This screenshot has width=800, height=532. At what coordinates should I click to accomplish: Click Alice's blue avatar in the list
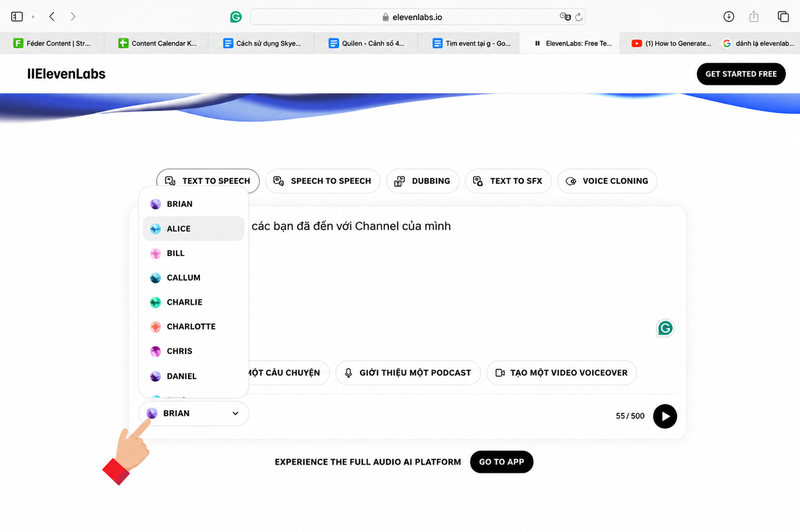pyautogui.click(x=156, y=229)
